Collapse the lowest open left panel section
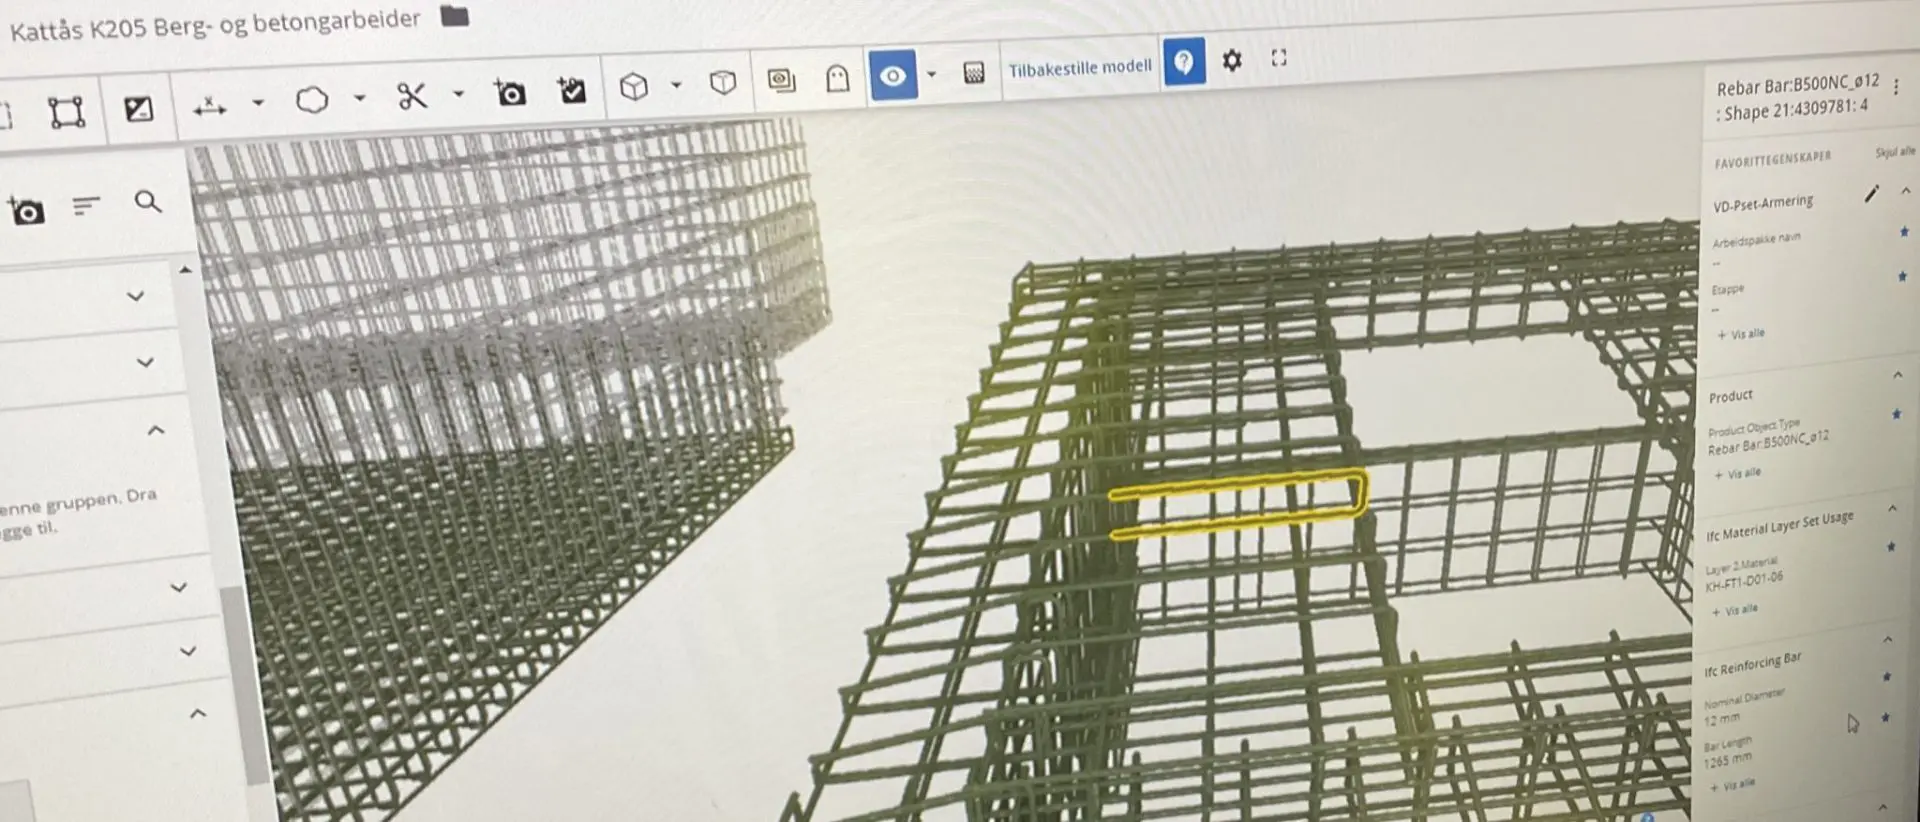 click(x=198, y=713)
